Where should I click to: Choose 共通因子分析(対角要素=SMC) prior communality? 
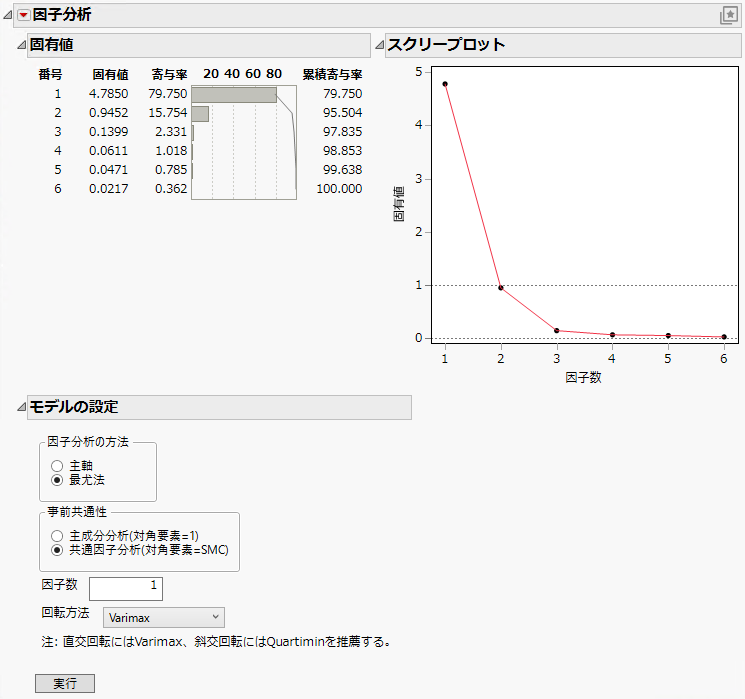coord(57,550)
